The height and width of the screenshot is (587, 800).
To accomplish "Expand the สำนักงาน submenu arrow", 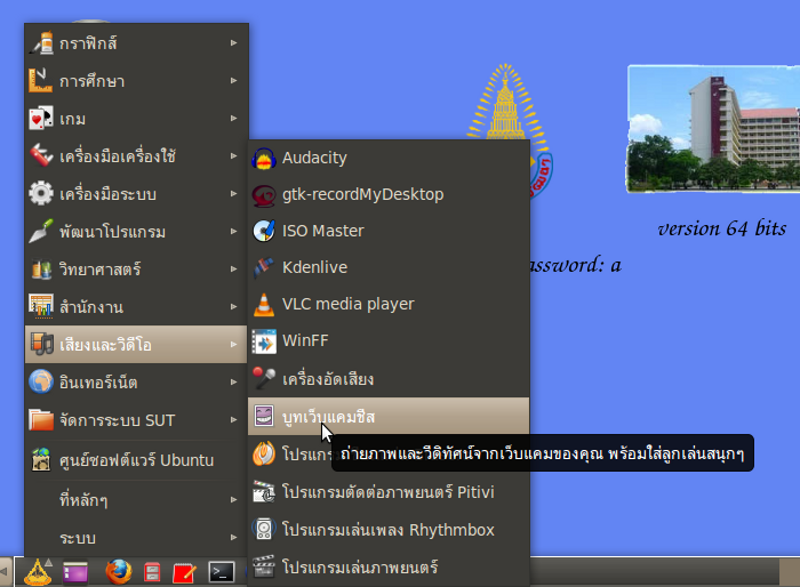I will click(x=234, y=307).
